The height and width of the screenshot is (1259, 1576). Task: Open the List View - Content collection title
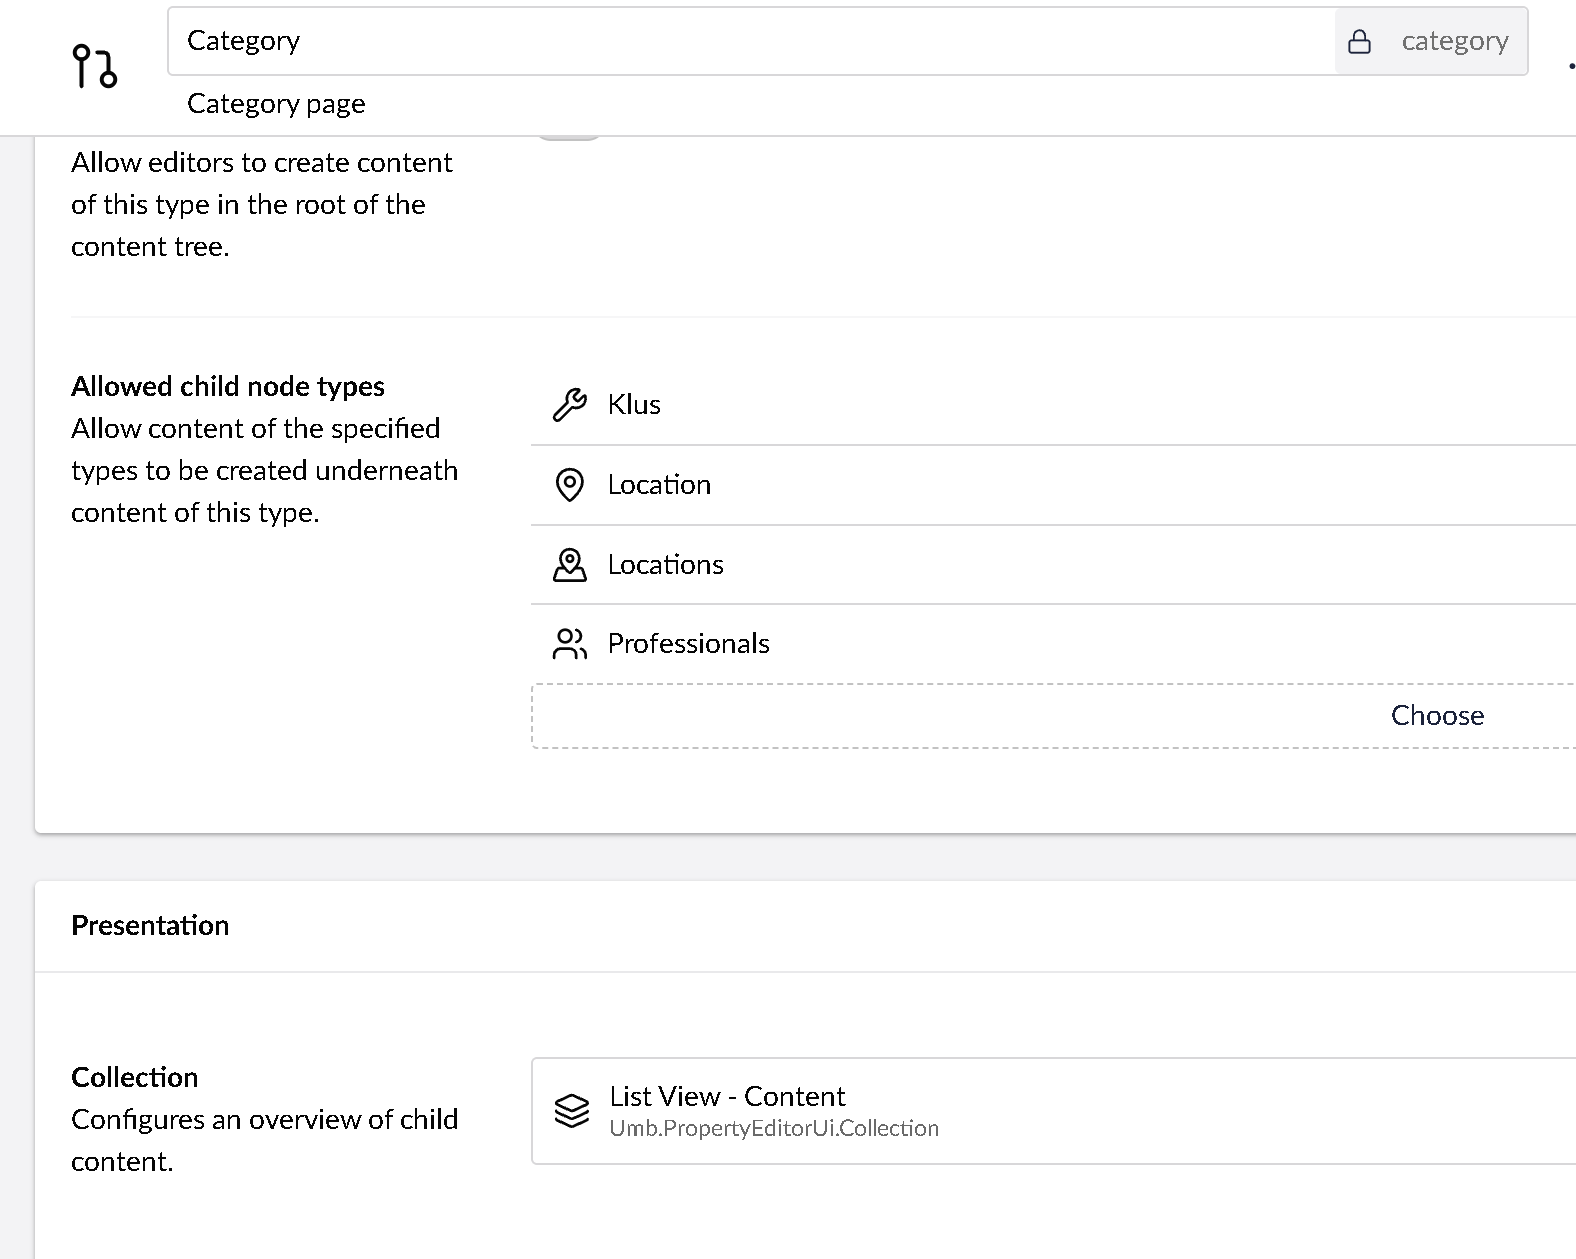point(727,1096)
